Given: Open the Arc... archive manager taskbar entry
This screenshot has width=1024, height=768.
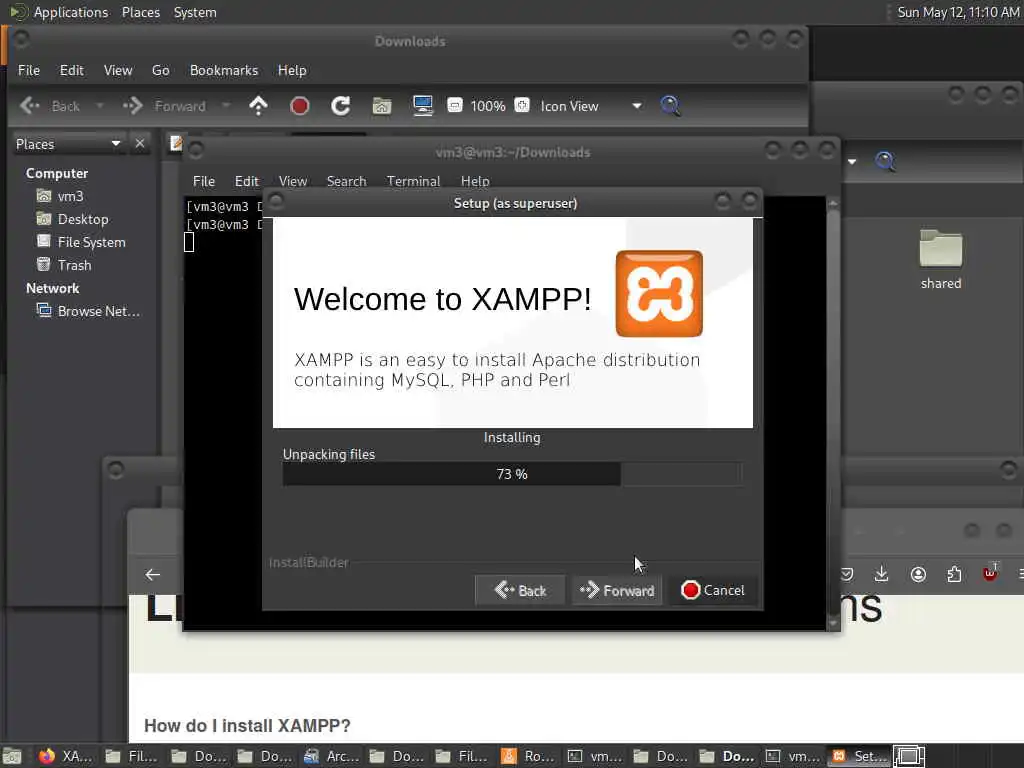Looking at the screenshot, I should [332, 756].
